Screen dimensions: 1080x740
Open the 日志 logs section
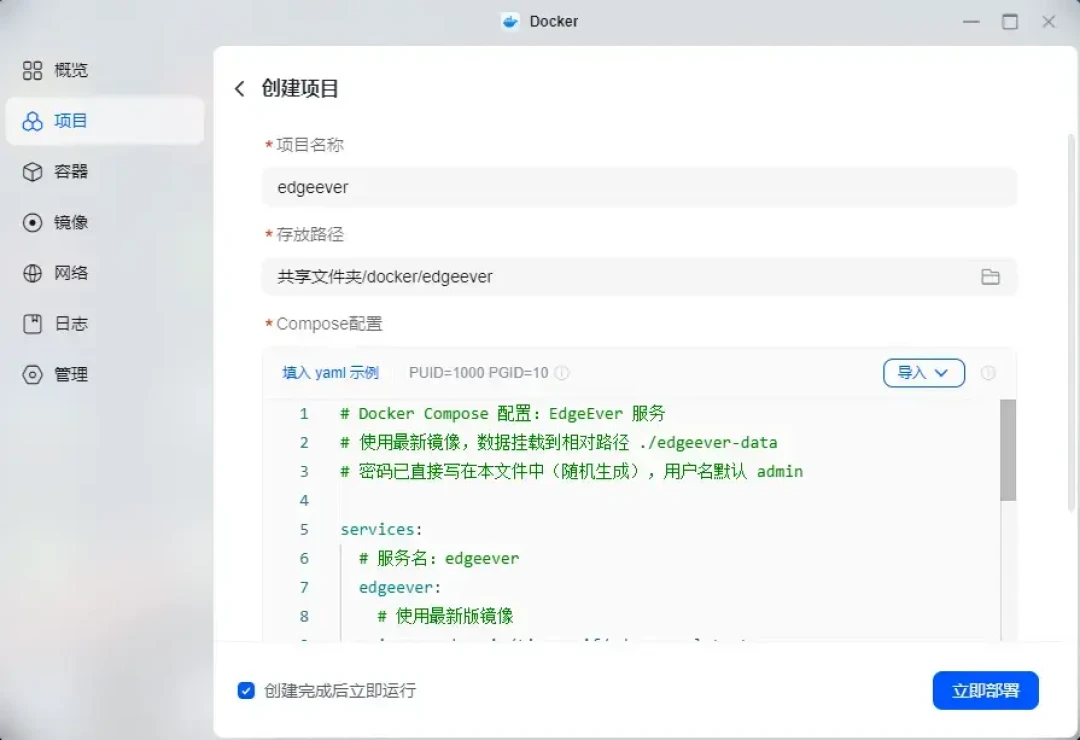coord(105,324)
